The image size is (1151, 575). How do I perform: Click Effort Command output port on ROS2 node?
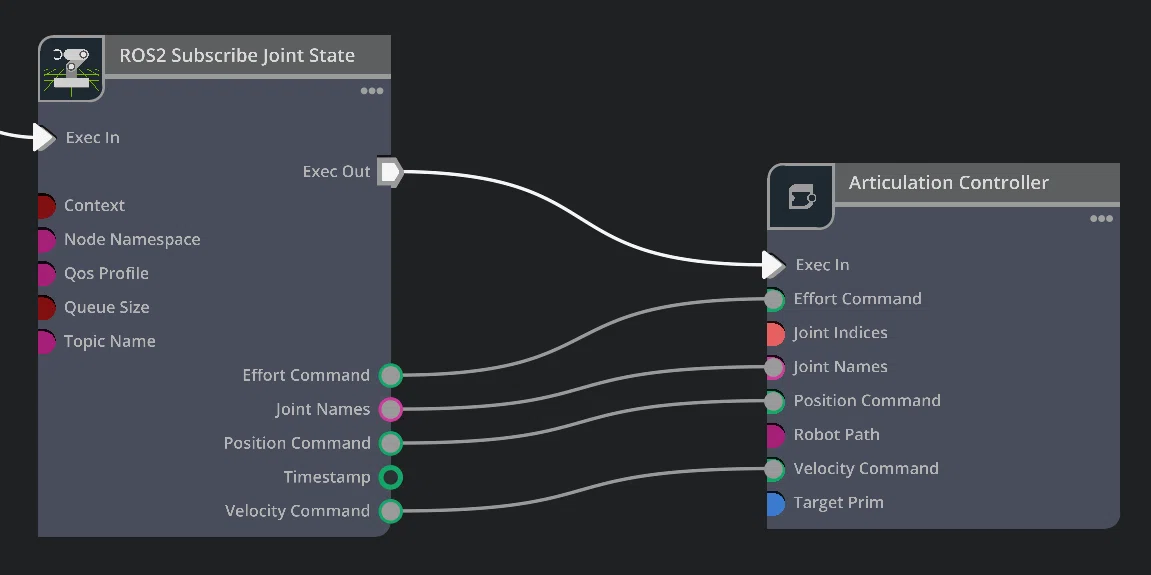coord(391,375)
